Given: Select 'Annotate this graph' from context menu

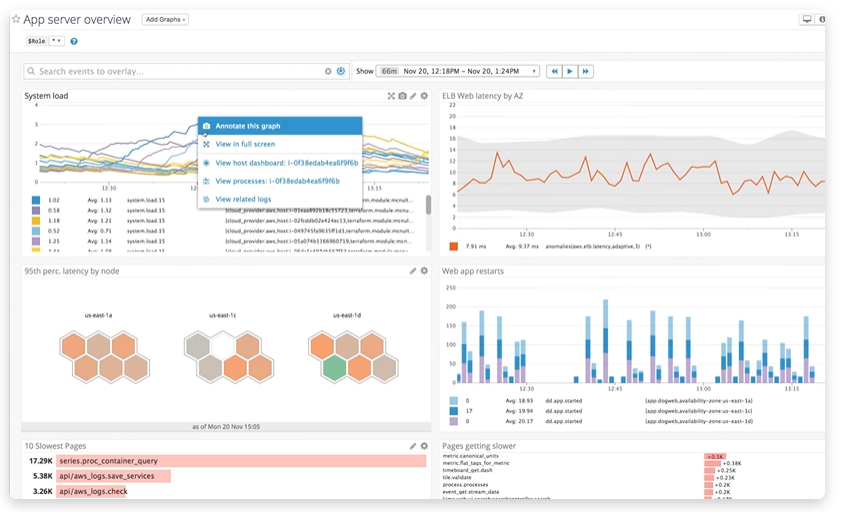Looking at the screenshot, I should tap(247, 126).
